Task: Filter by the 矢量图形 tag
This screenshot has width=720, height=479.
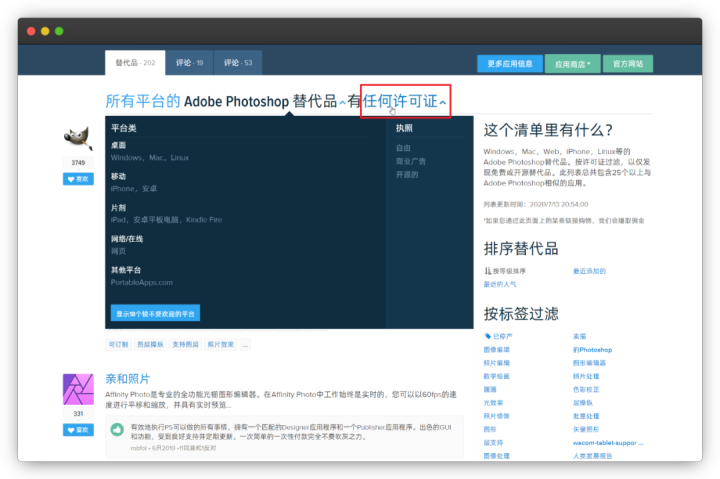Action: point(585,429)
